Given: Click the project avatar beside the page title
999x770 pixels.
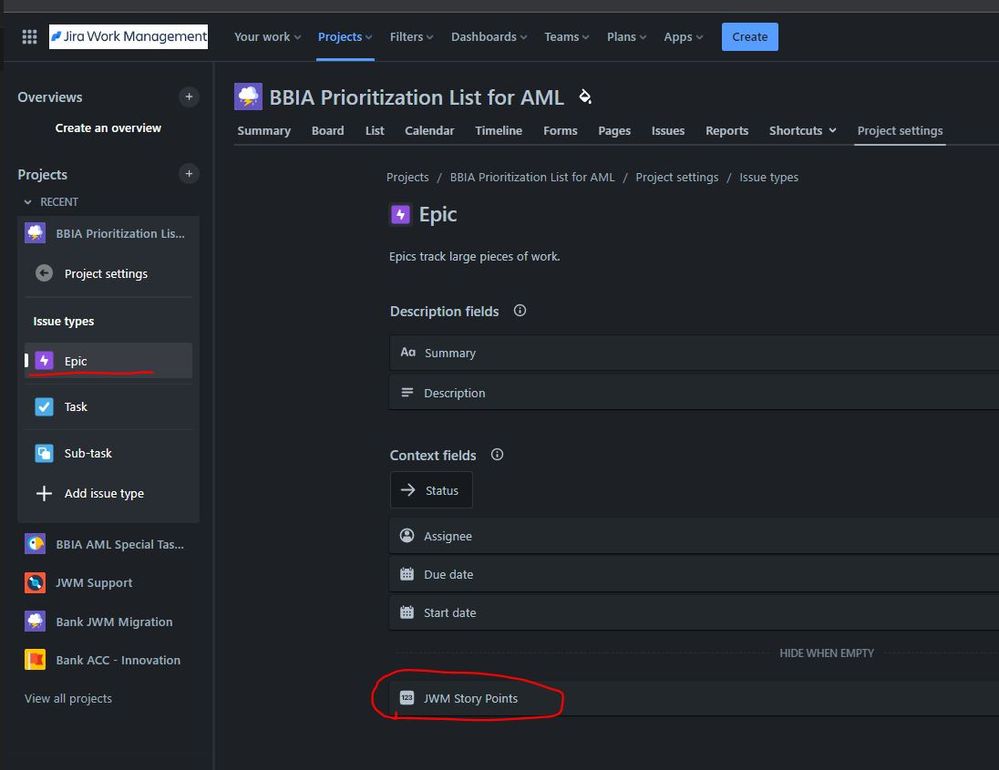Looking at the screenshot, I should (248, 97).
